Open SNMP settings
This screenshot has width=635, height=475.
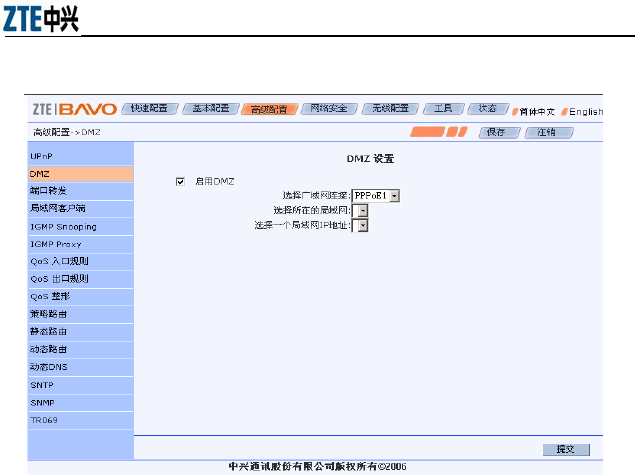tap(81, 403)
